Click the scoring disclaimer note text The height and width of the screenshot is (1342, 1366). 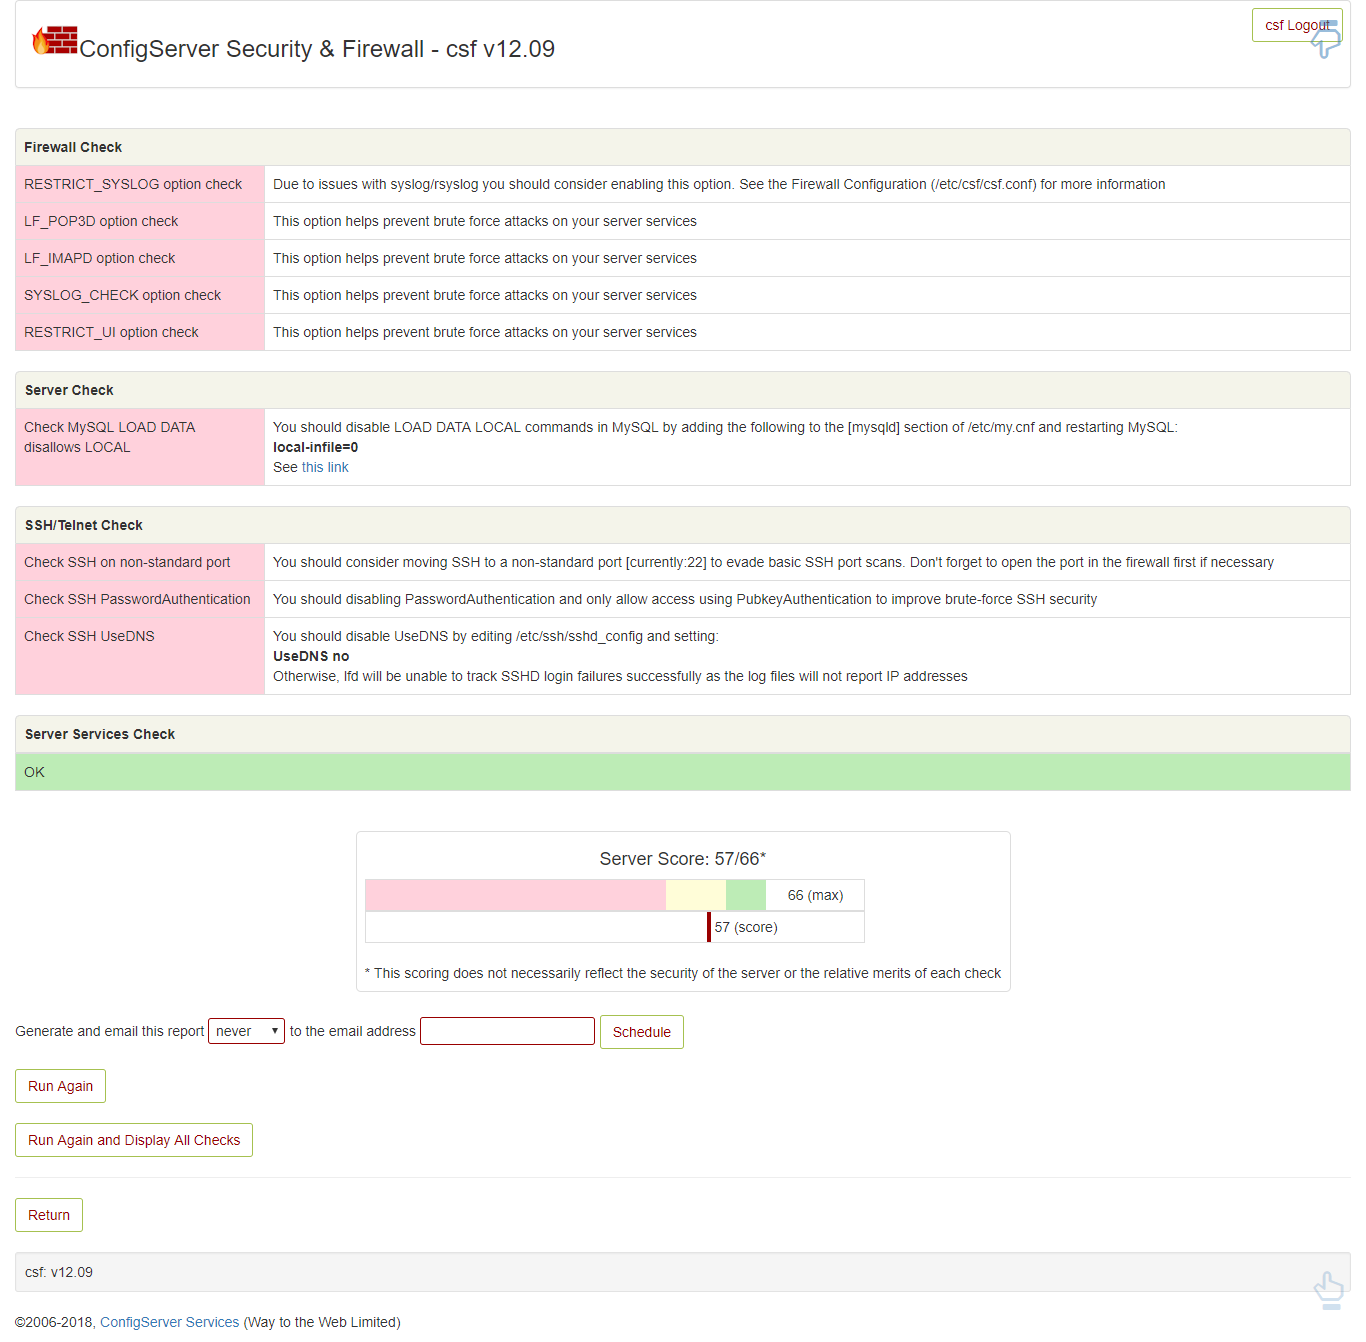click(683, 973)
